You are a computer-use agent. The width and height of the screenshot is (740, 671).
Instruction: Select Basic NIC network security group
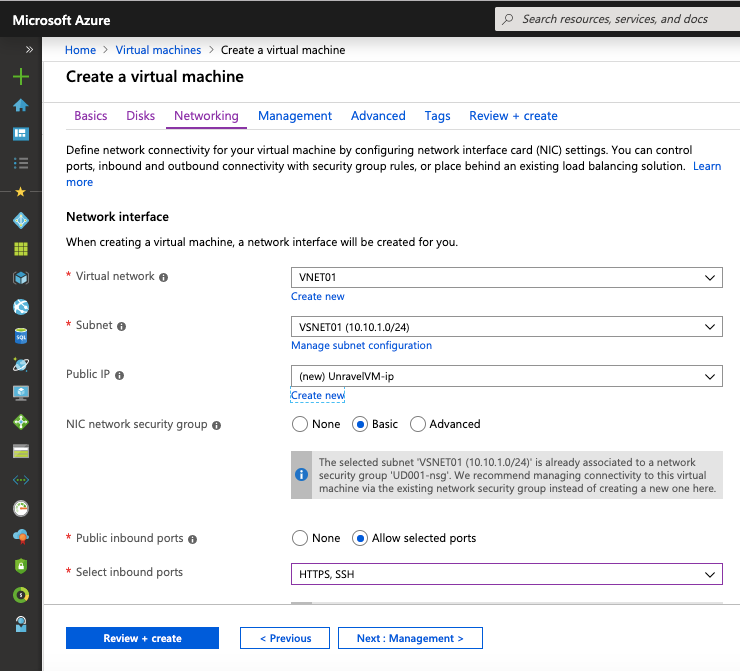[x=360, y=424]
